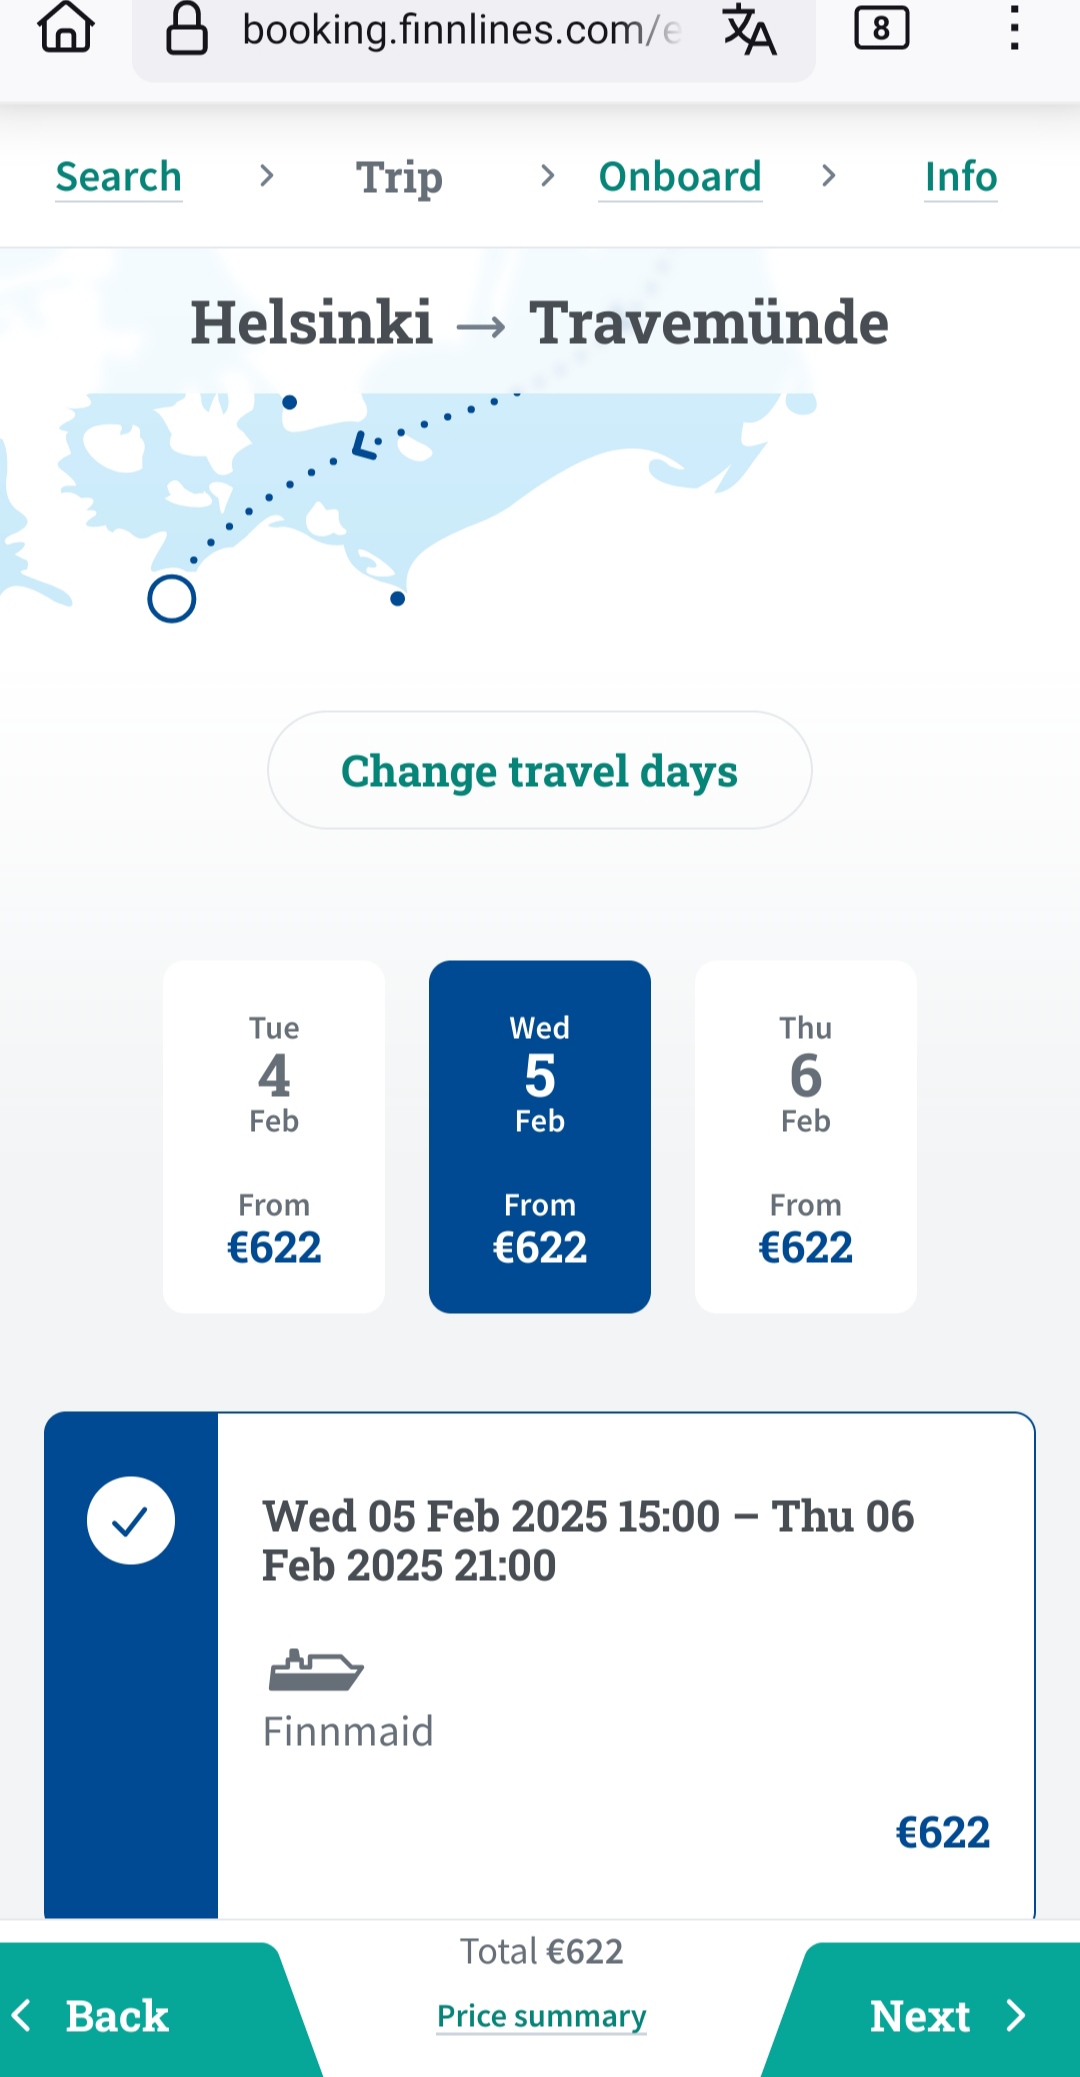The height and width of the screenshot is (2077, 1080).
Task: Tap the browser home icon
Action: coord(66,28)
